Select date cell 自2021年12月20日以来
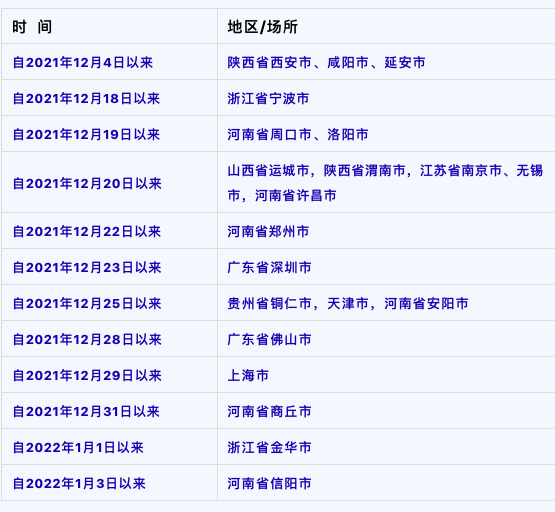 87,183
